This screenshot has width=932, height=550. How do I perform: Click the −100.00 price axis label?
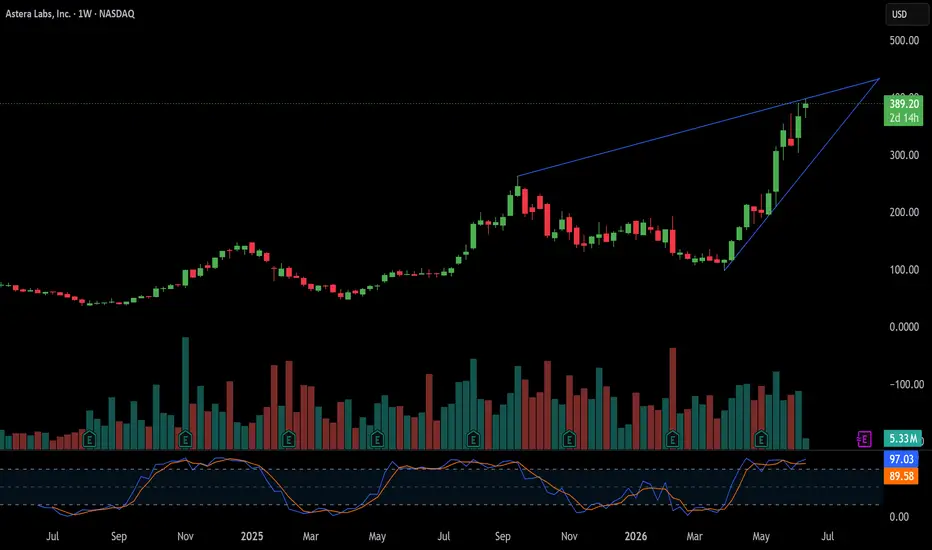click(x=906, y=385)
